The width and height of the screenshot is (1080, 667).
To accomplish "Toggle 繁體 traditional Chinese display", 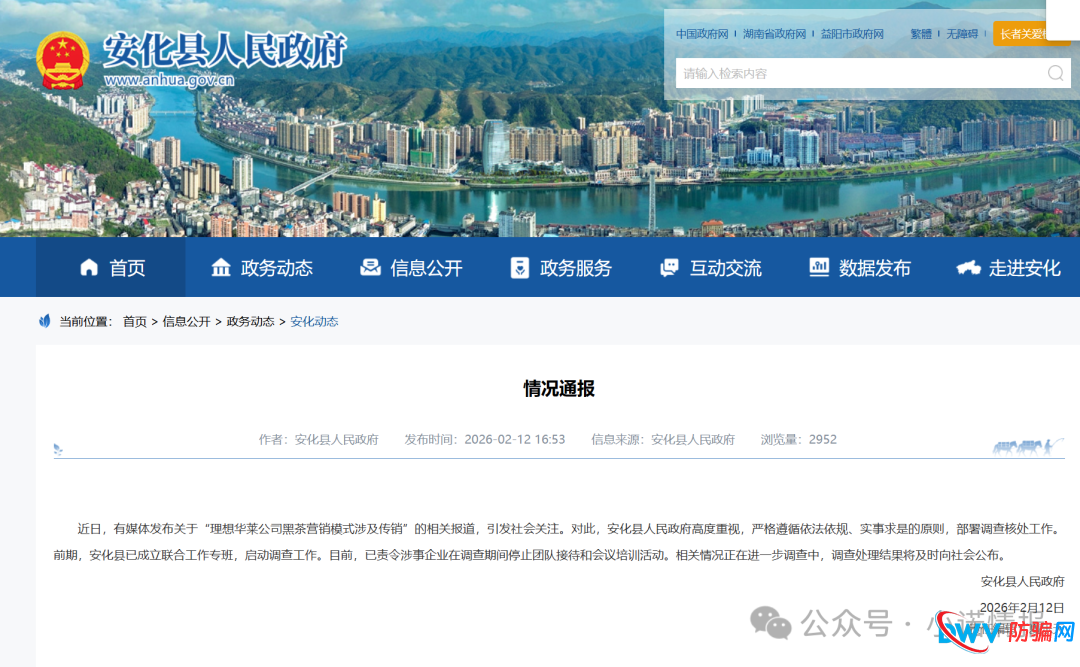I will [921, 33].
